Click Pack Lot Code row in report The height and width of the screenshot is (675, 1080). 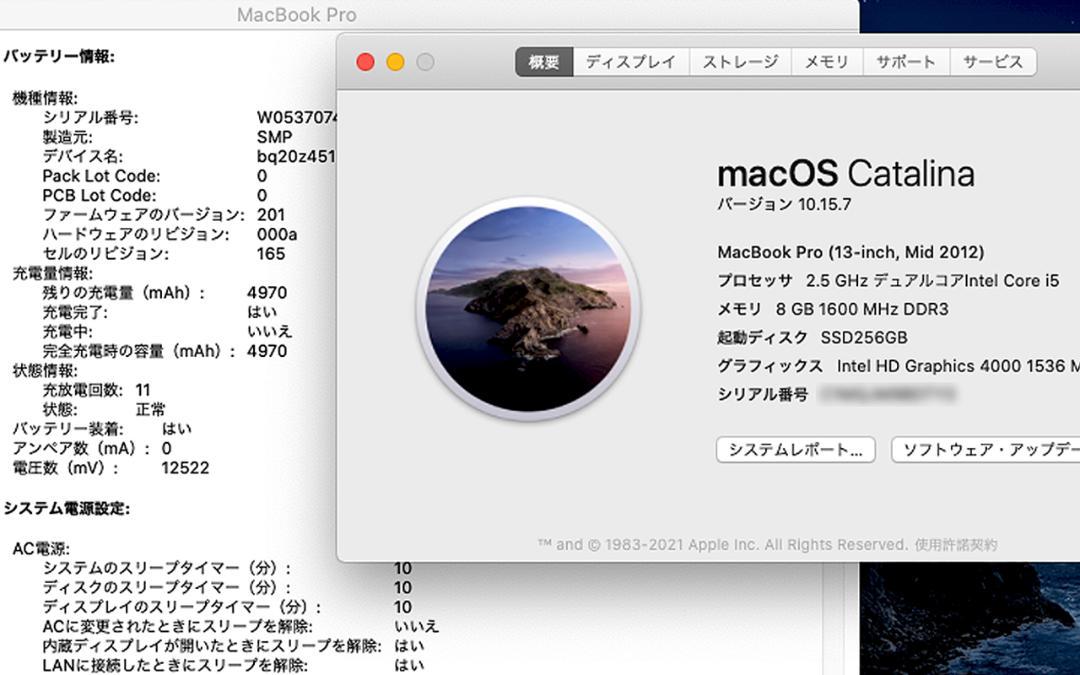tap(155, 176)
